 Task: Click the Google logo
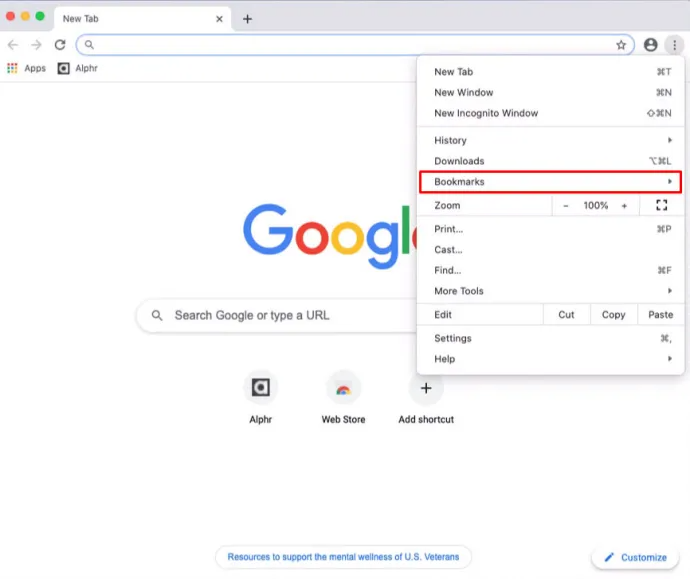[330, 237]
